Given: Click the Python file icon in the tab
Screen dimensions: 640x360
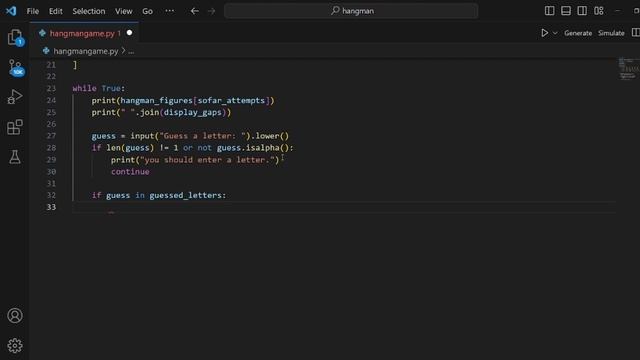Looking at the screenshot, I should click(42, 33).
